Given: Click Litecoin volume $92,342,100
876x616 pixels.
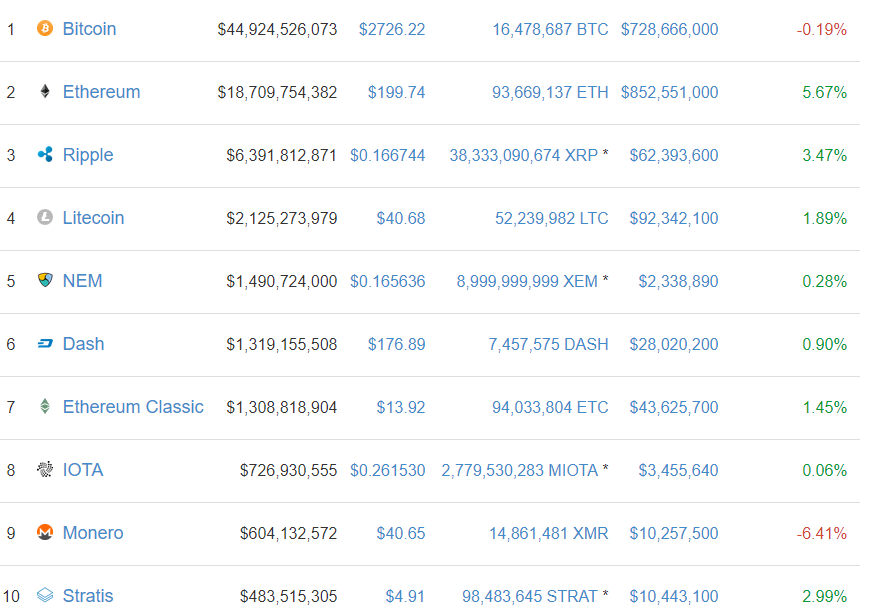Looking at the screenshot, I should click(x=674, y=218).
